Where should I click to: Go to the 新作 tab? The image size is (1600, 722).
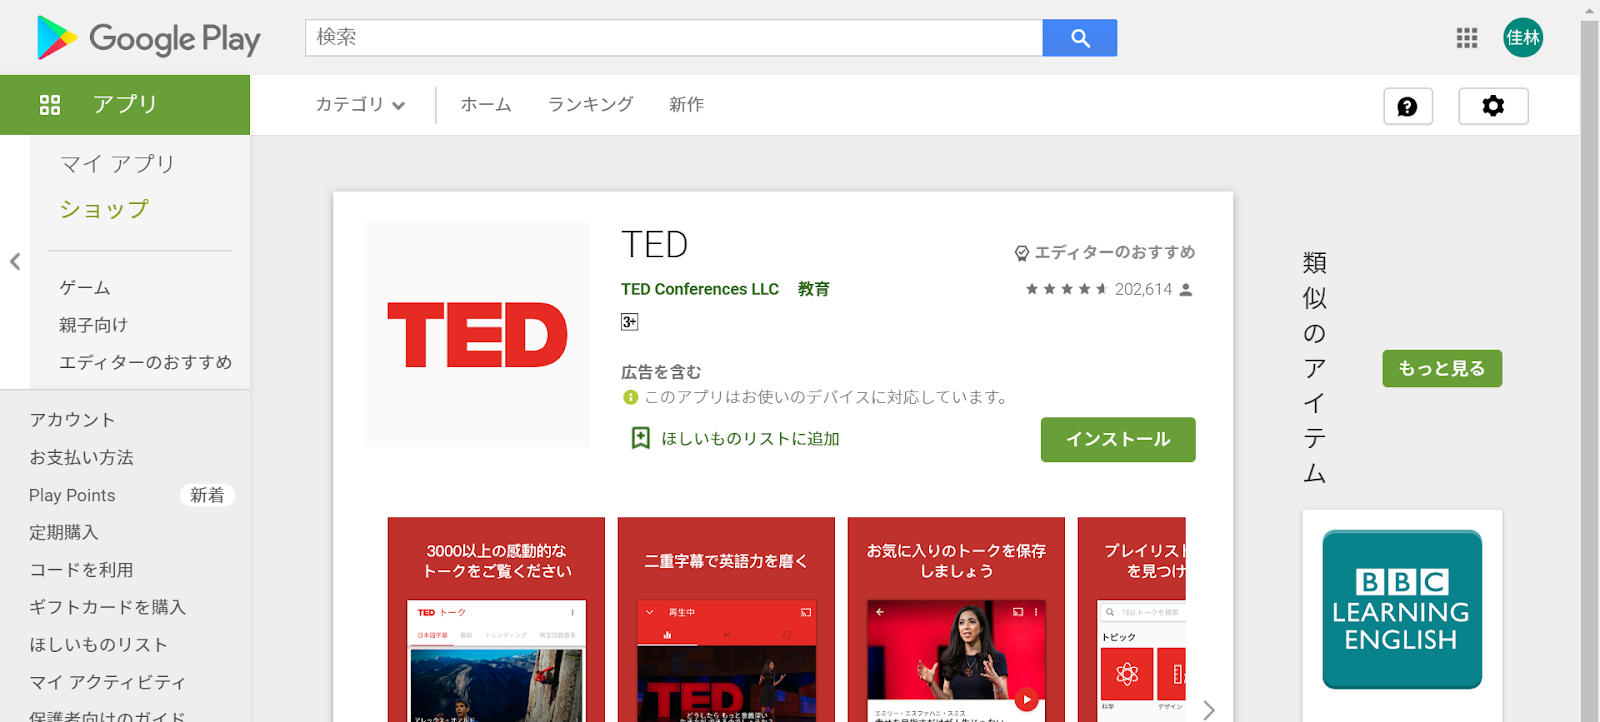(686, 104)
